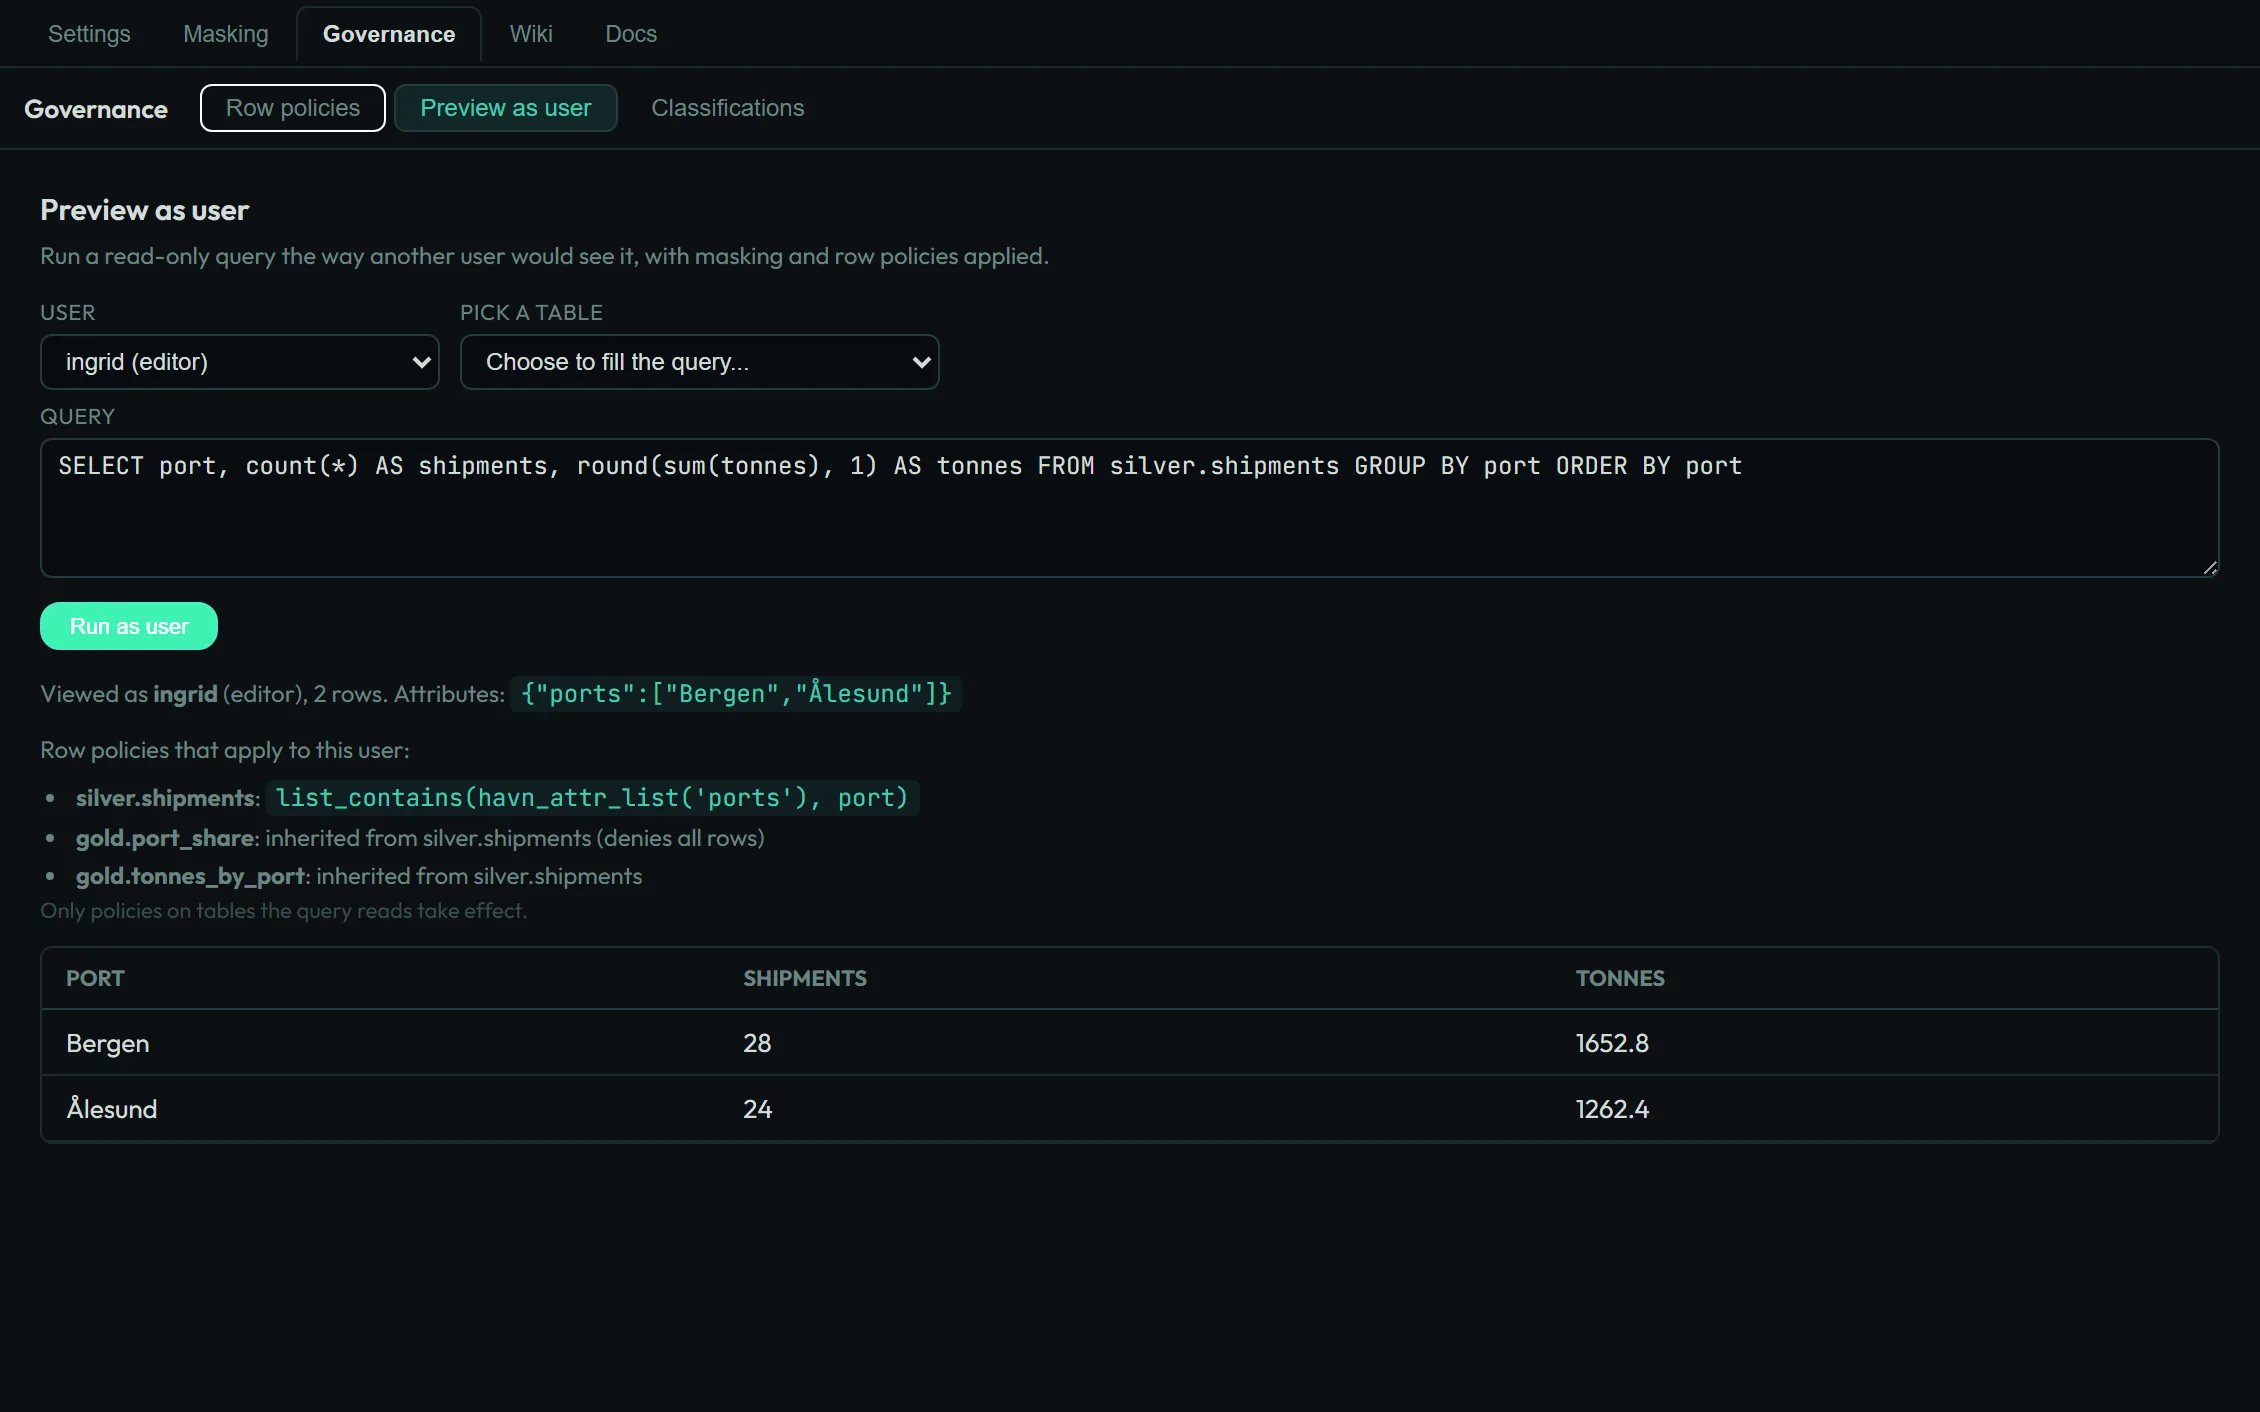
Task: Open the Wiki tab
Action: click(x=531, y=34)
